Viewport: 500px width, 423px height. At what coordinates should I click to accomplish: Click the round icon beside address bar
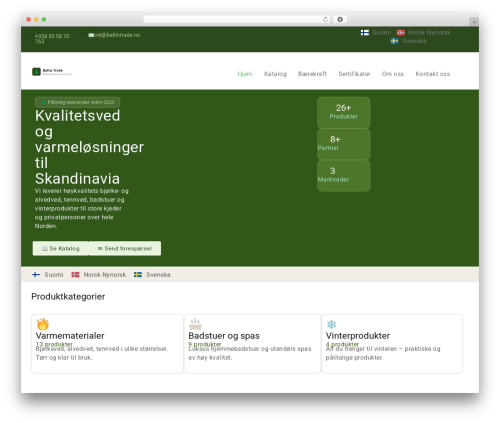pyautogui.click(x=340, y=20)
